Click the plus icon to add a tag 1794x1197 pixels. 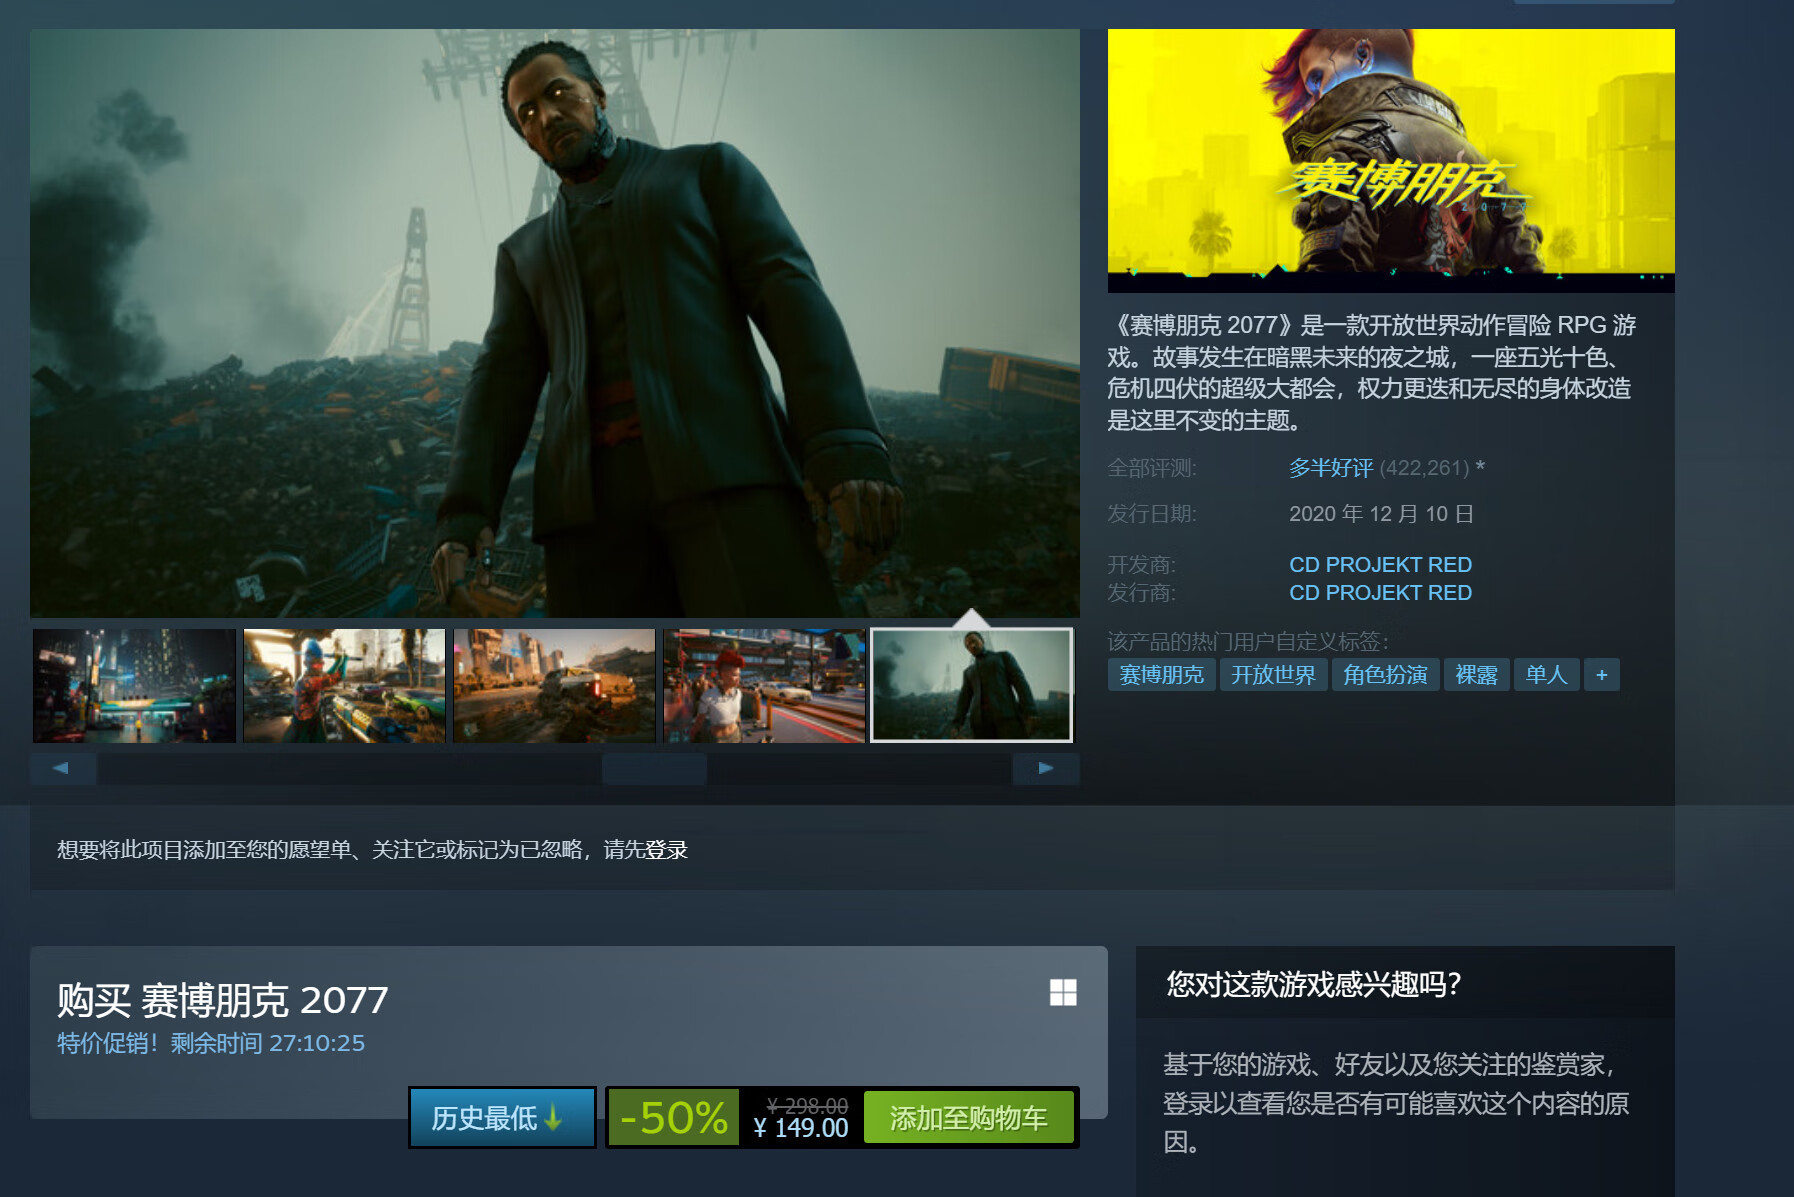(x=1602, y=675)
